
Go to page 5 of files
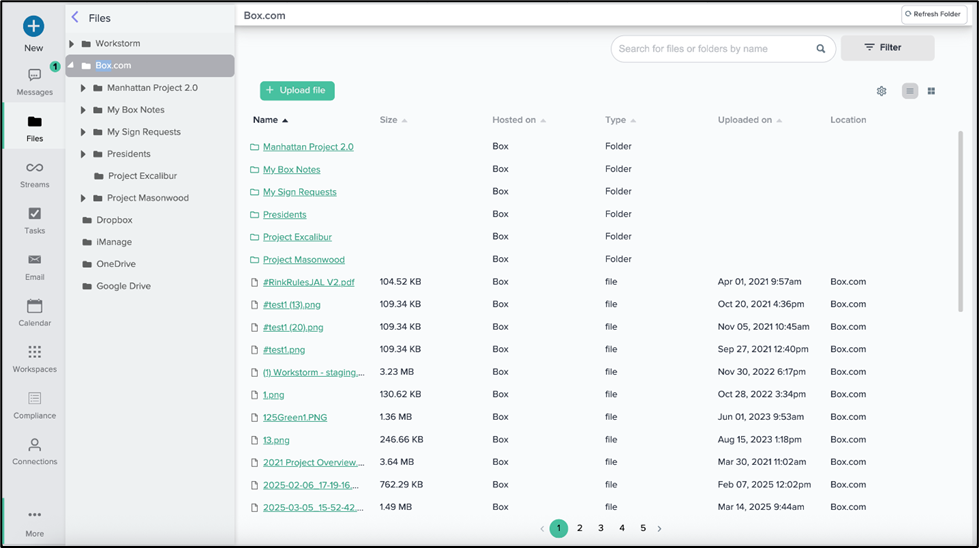coord(642,528)
